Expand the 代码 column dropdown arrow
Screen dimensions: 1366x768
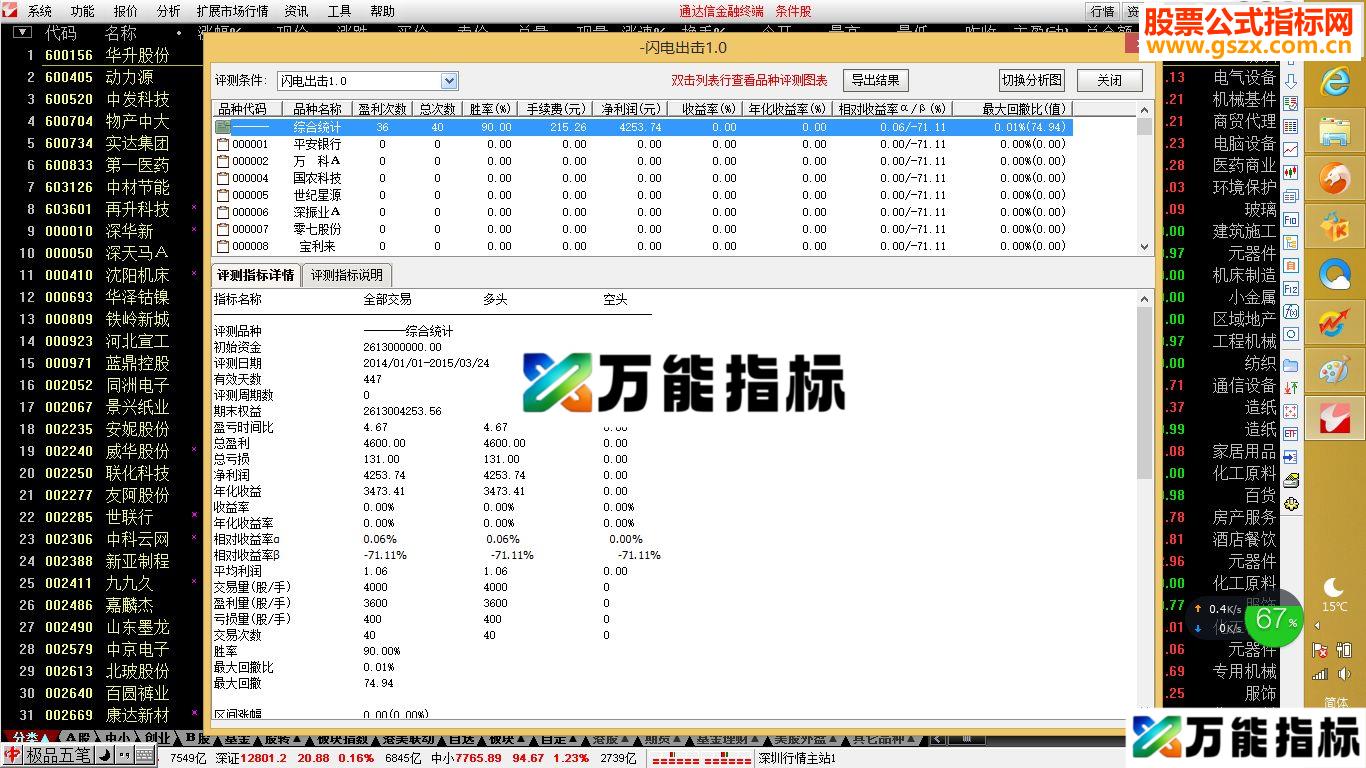pos(22,32)
